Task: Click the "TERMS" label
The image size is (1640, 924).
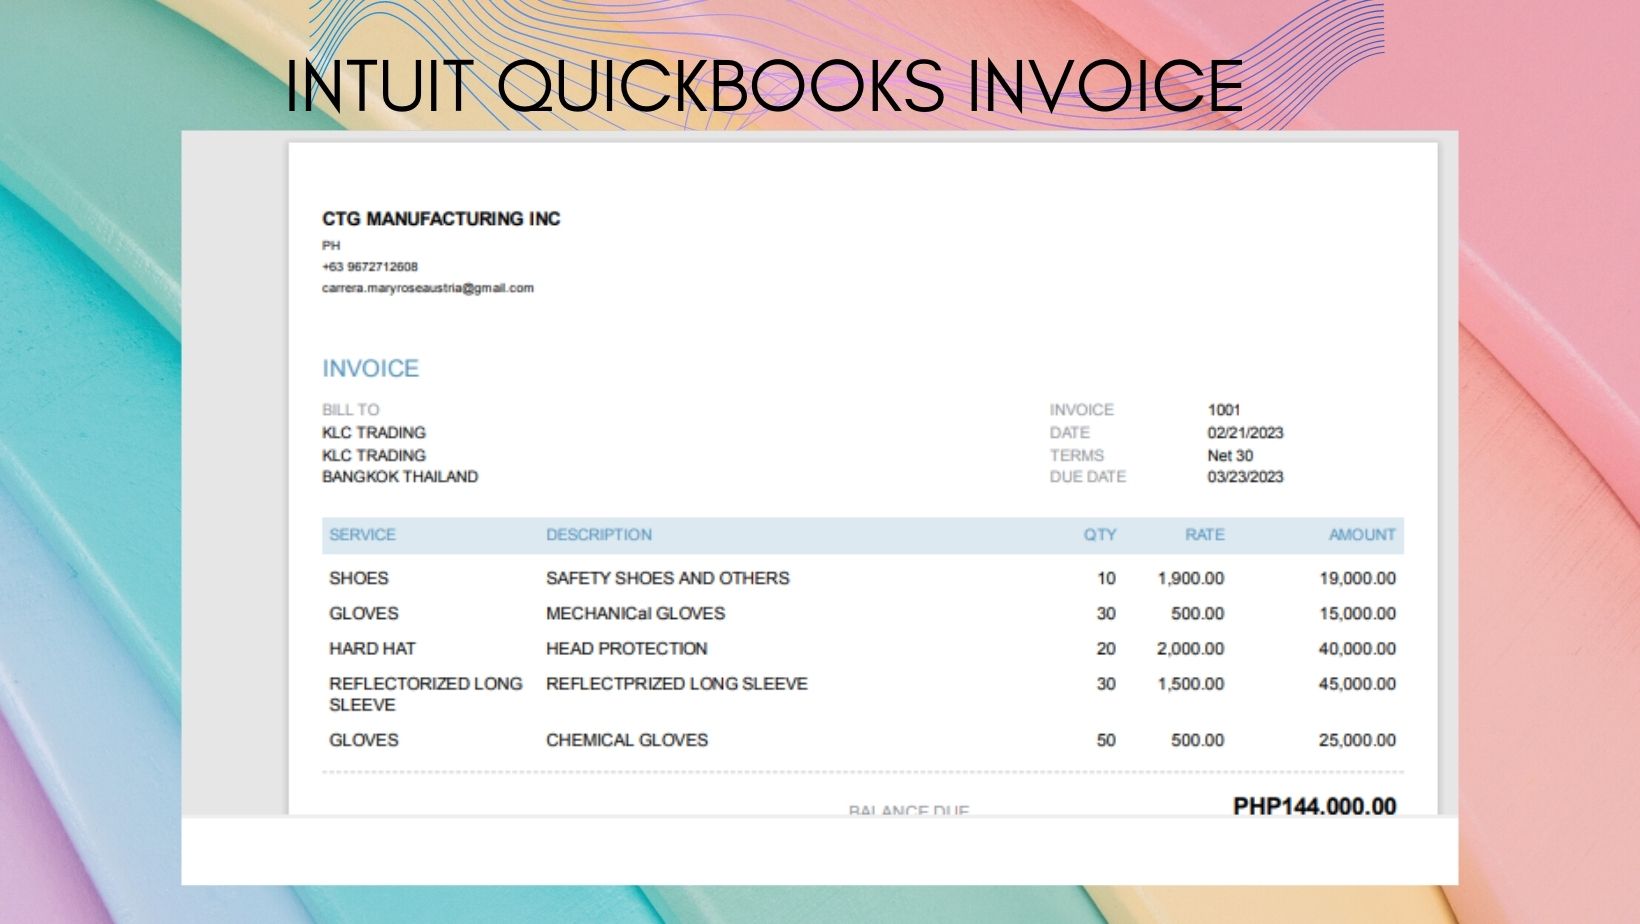Action: 1076,455
